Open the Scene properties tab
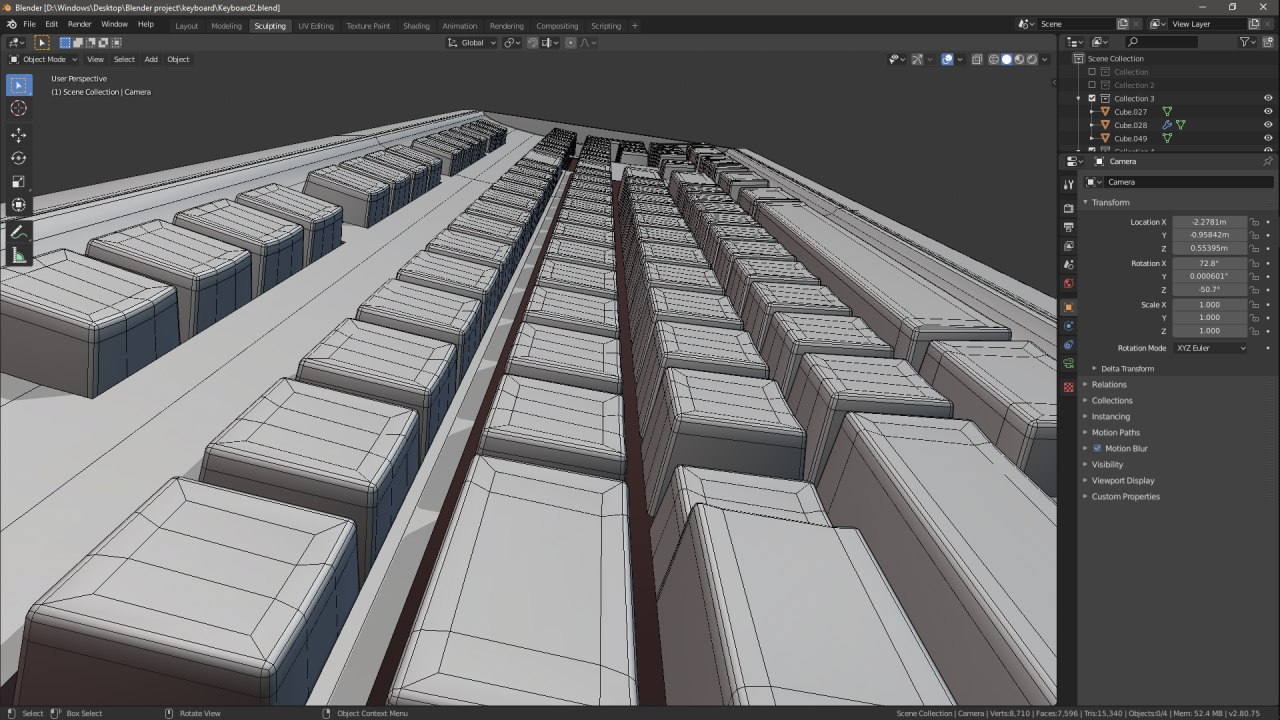 click(1068, 265)
